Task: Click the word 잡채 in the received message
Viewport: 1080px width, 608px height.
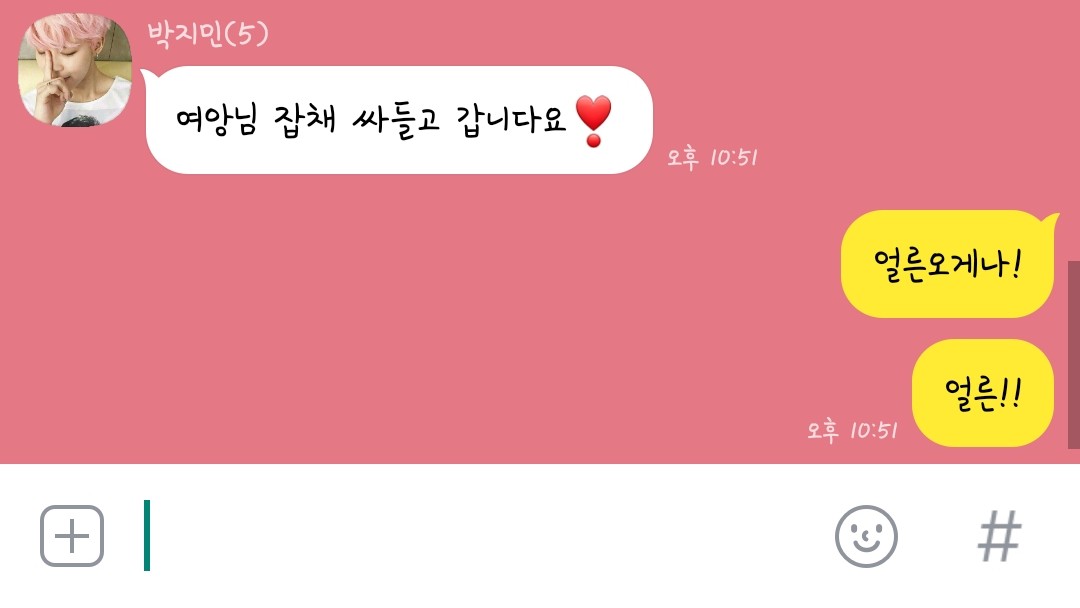Action: click(x=304, y=120)
